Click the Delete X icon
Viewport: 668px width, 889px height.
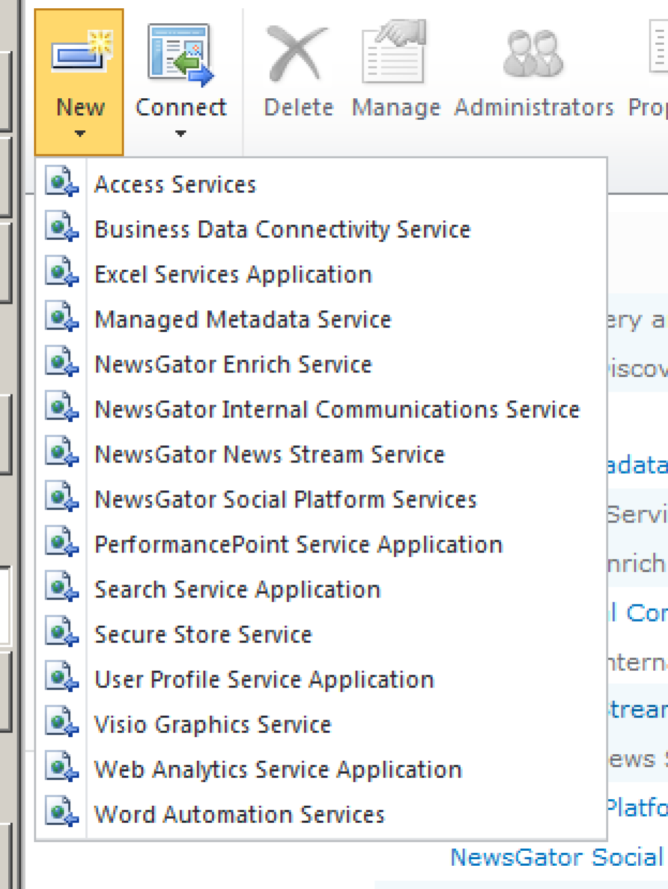tap(297, 55)
